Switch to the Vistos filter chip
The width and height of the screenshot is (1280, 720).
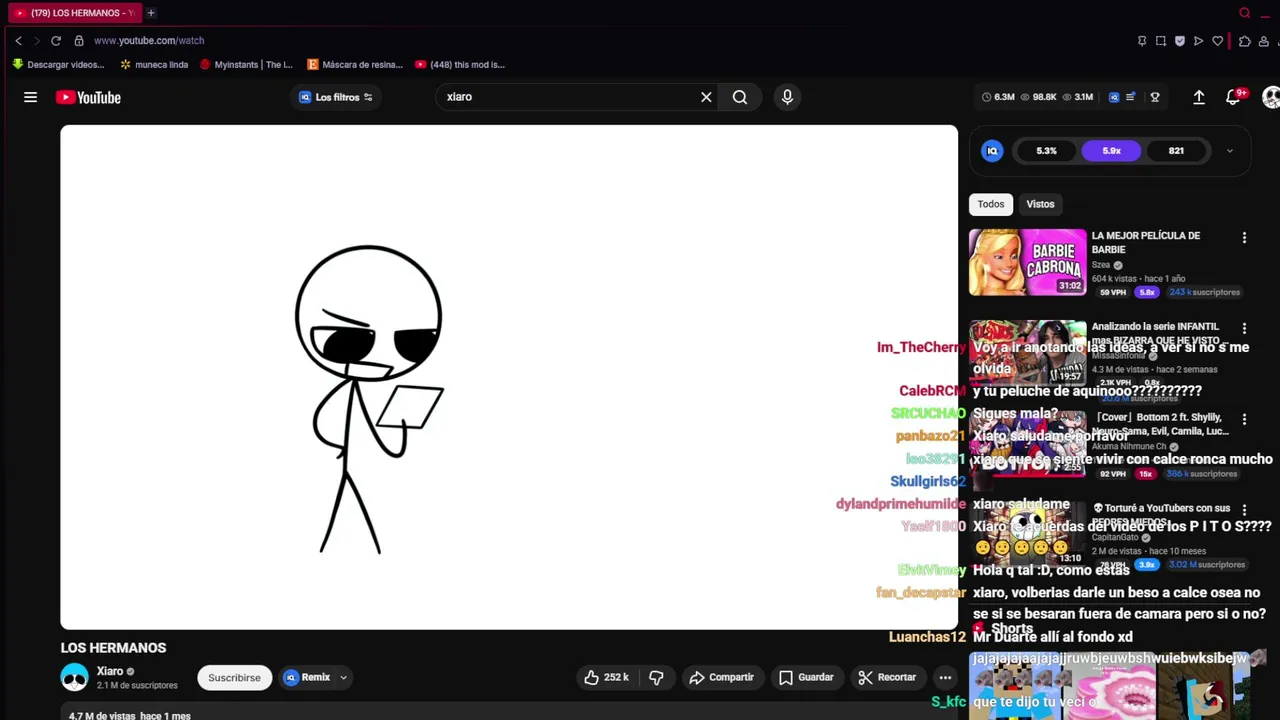[x=1040, y=204]
